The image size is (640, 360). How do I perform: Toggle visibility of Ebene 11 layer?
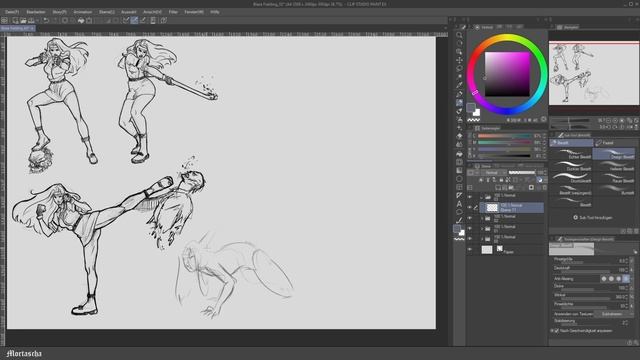[470, 207]
